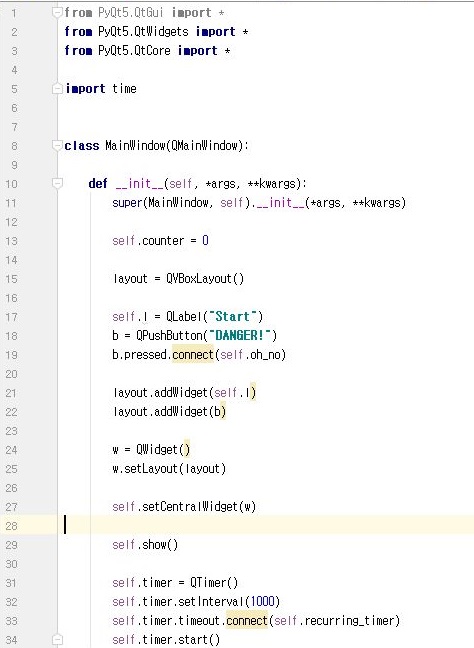Click 'QVBoxLayout()' on line 15
This screenshot has height=648, width=474.
205,279
